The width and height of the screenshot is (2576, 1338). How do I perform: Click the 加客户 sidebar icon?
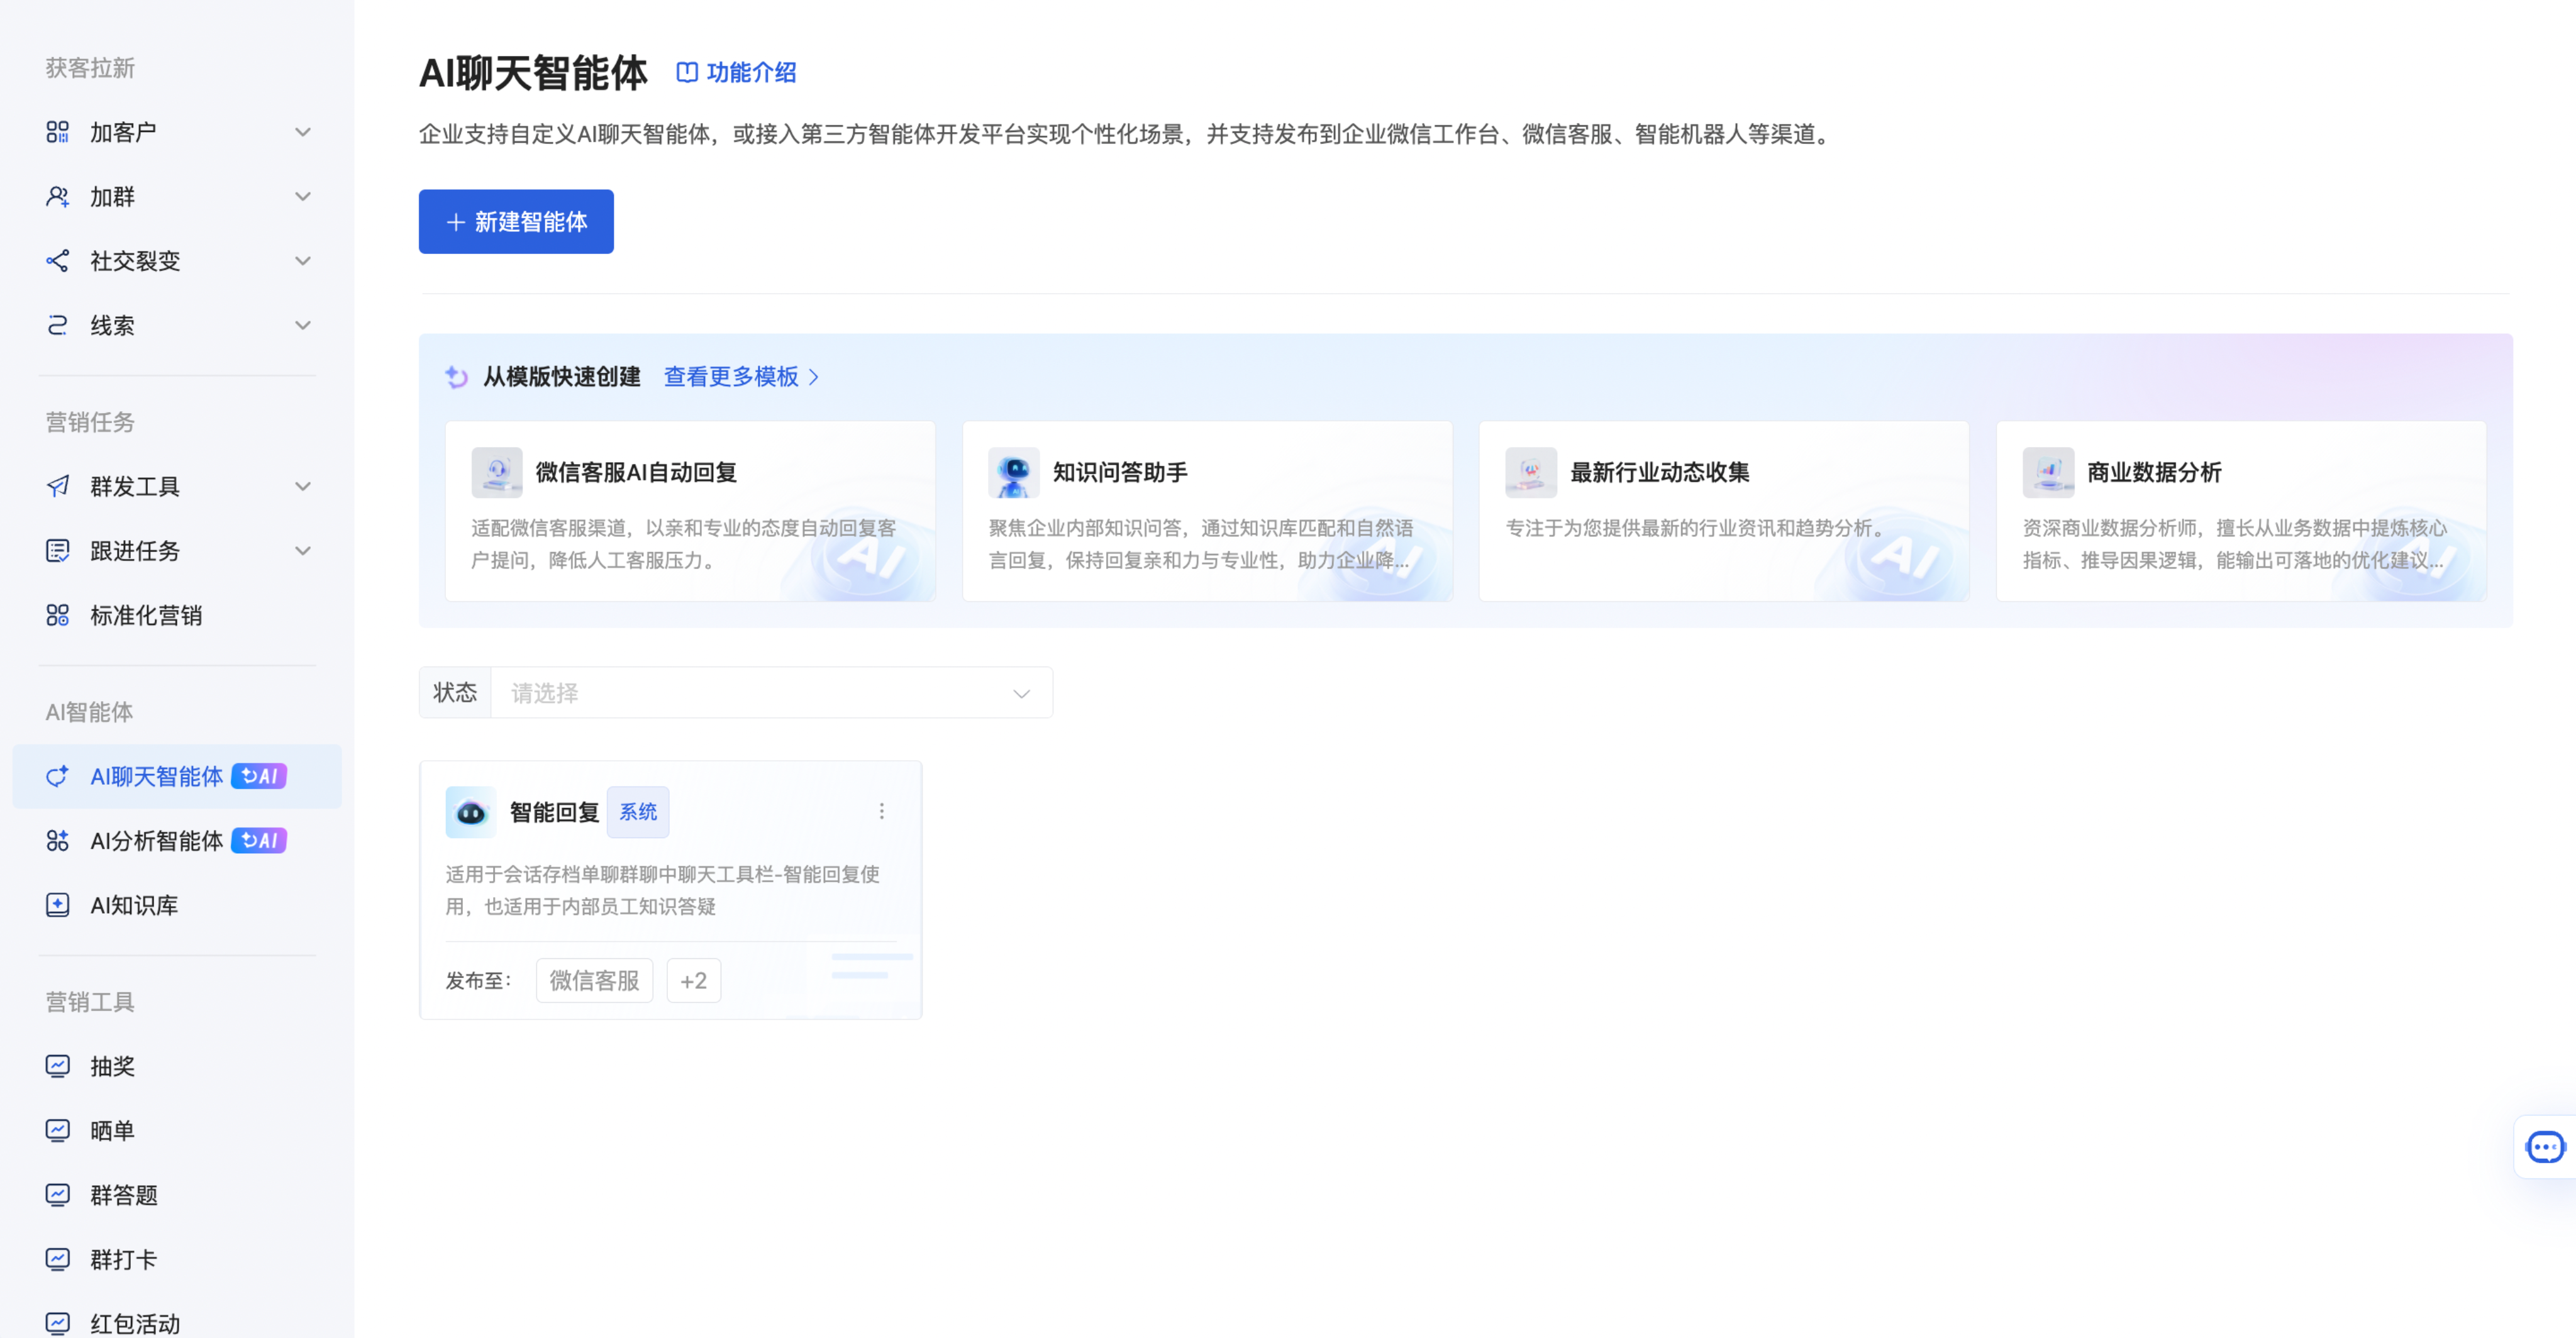click(x=58, y=132)
